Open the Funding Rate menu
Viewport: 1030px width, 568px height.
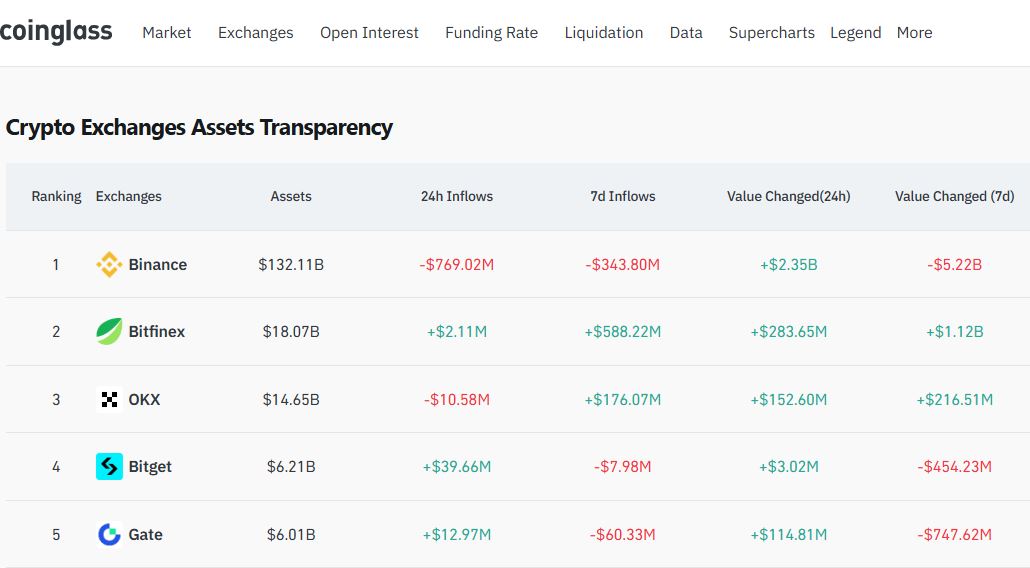click(491, 33)
